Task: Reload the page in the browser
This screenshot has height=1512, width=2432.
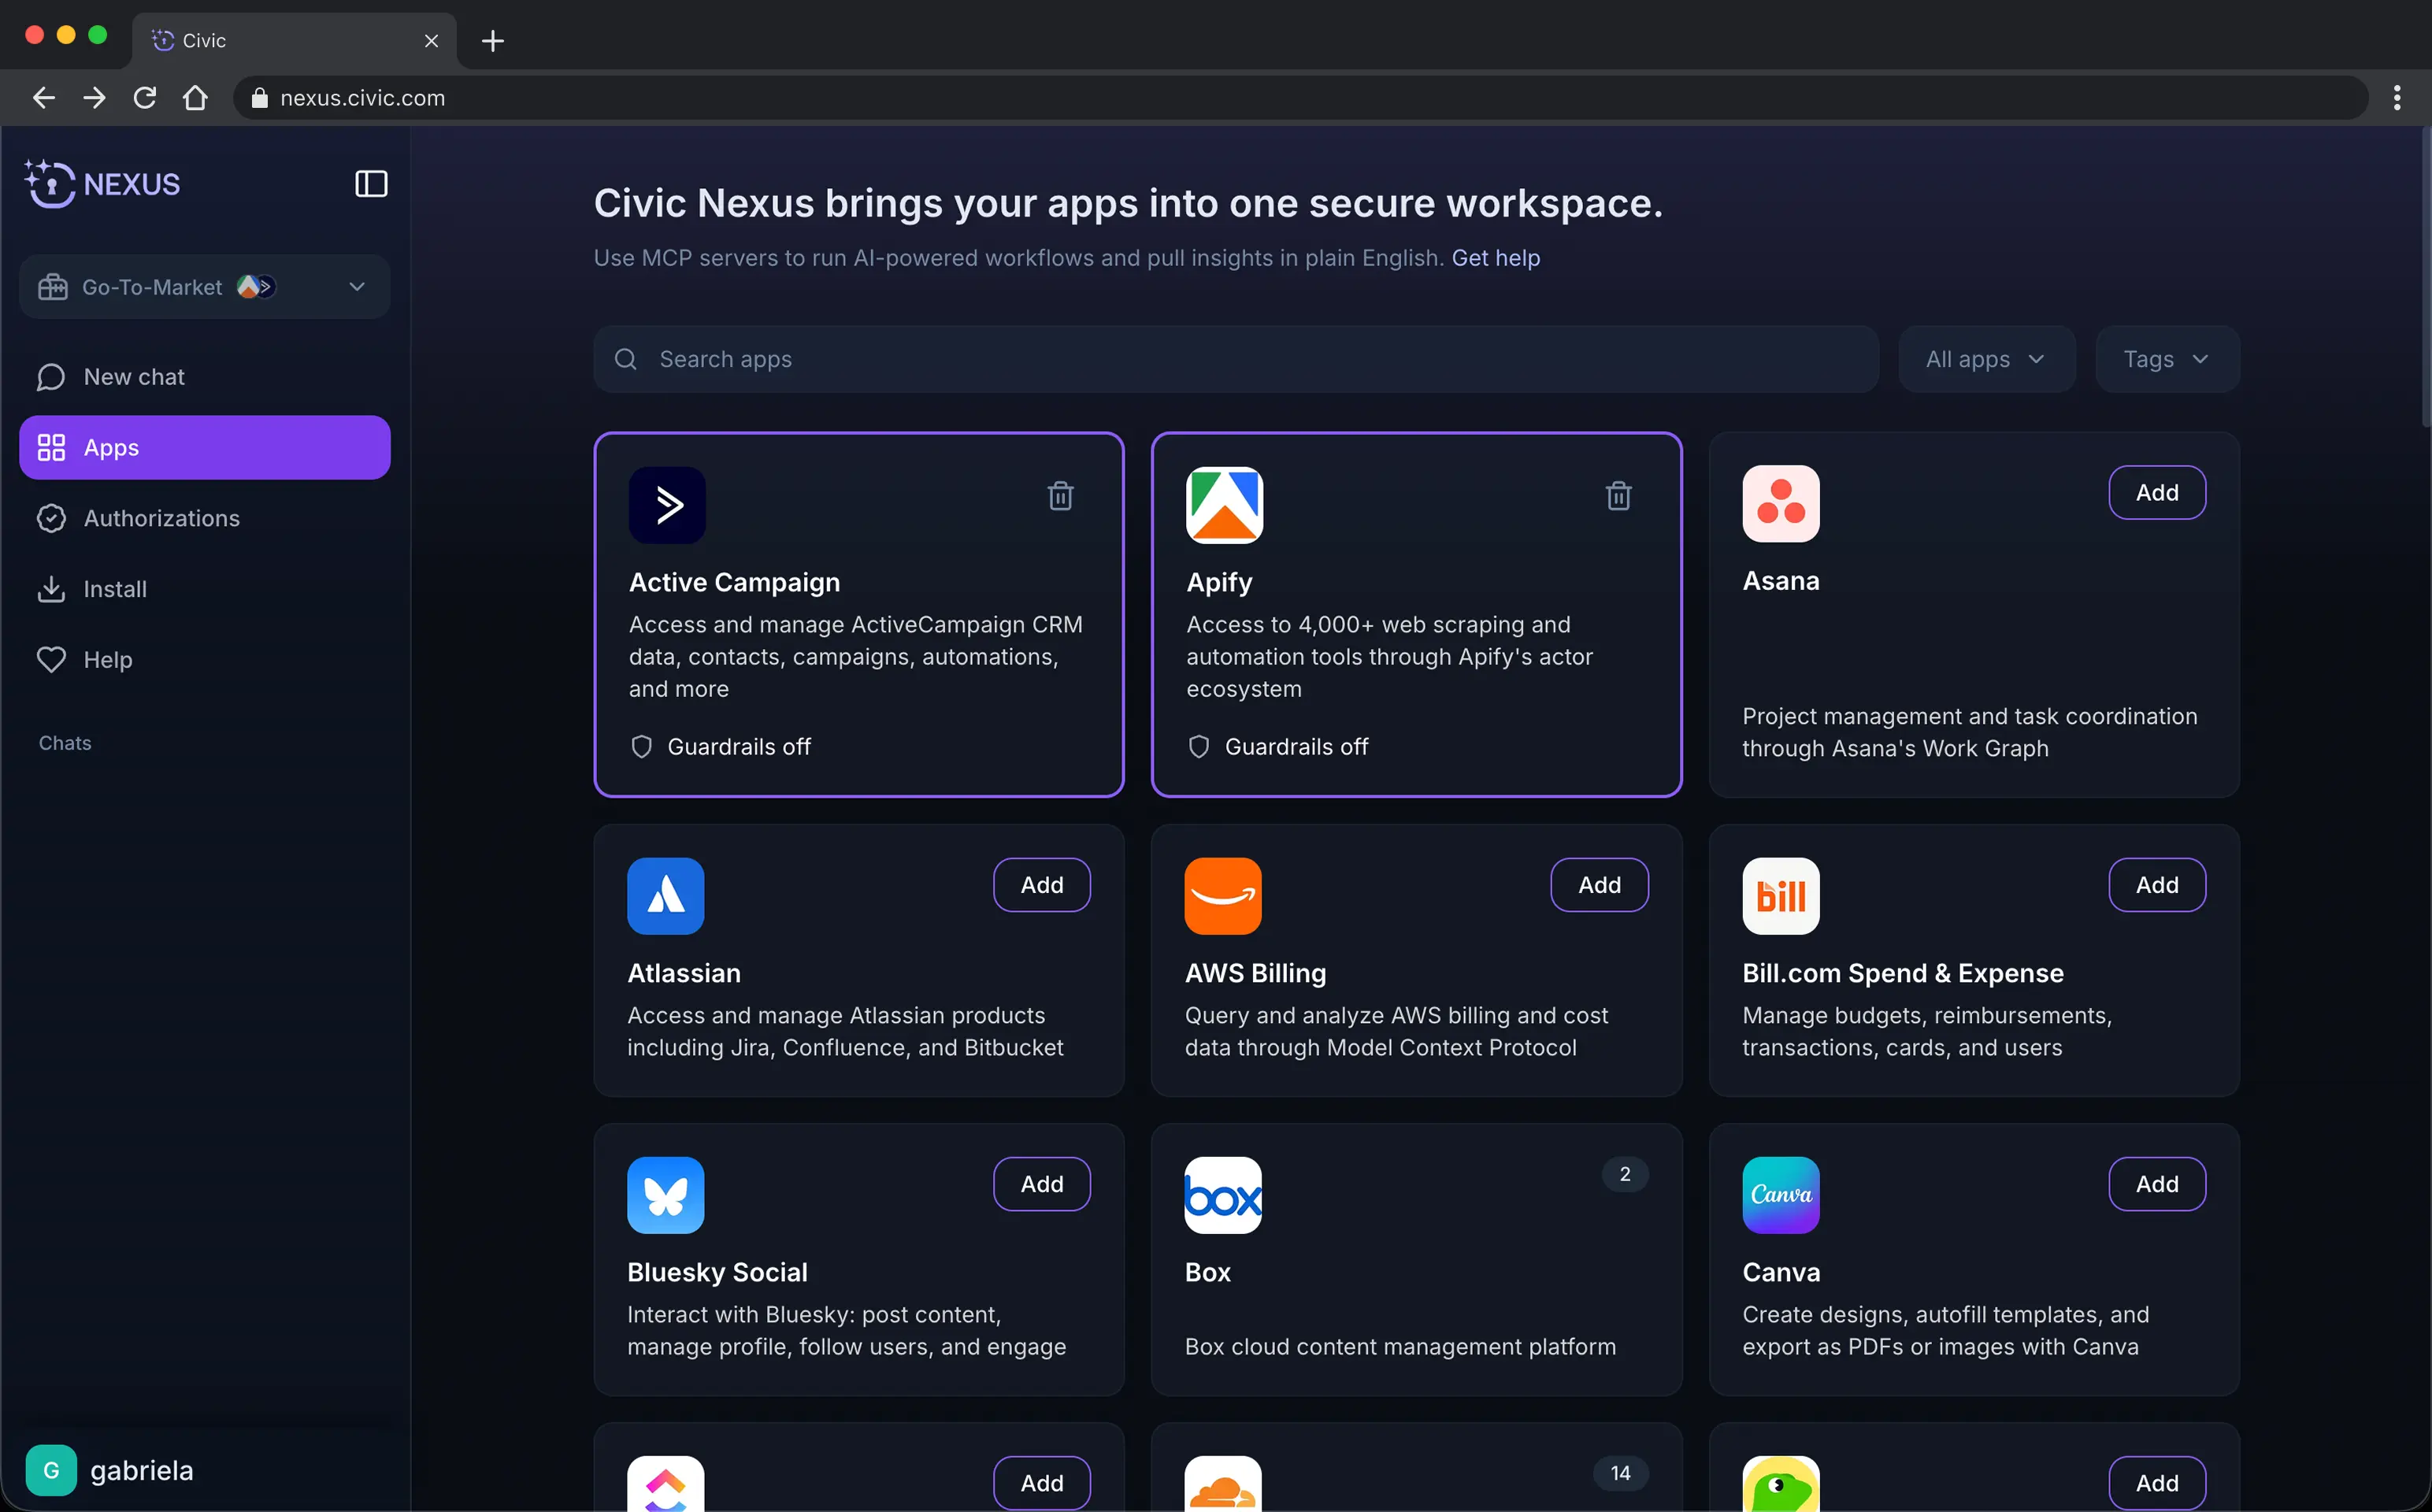Action: click(x=145, y=98)
